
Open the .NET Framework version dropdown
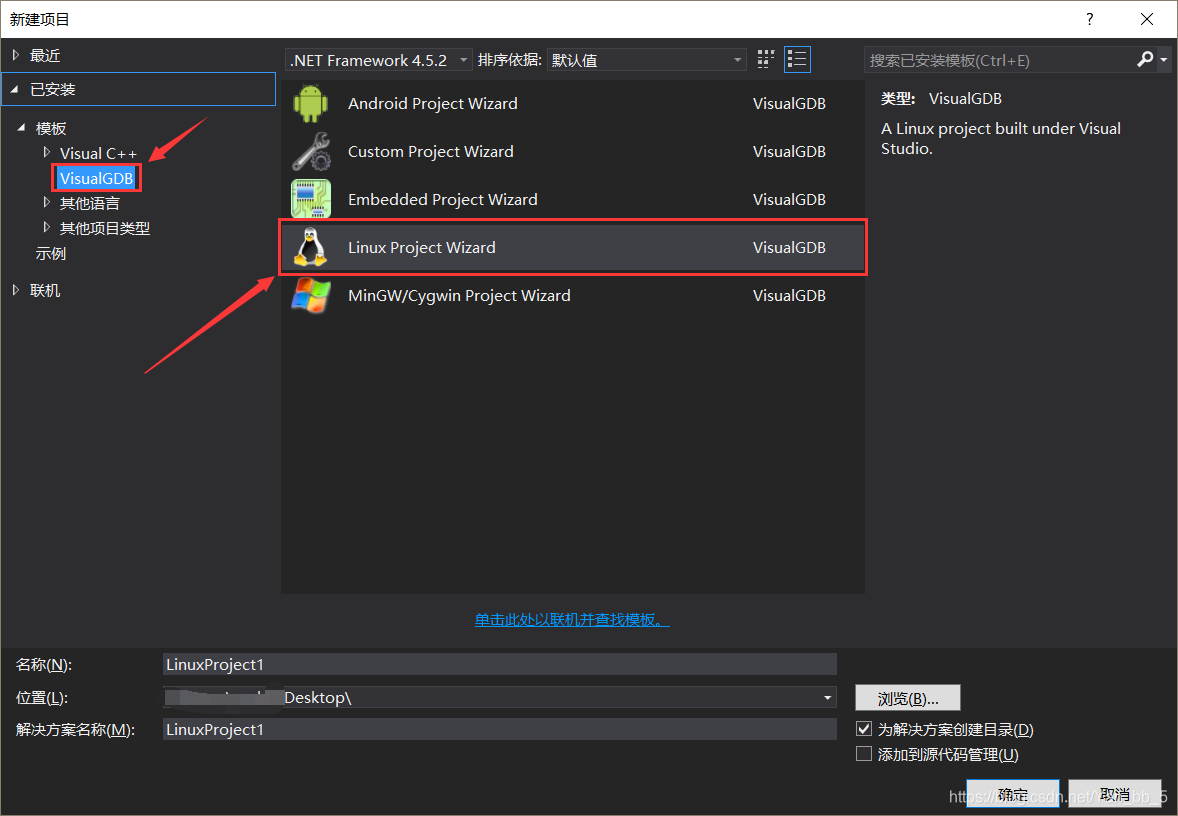coord(379,60)
